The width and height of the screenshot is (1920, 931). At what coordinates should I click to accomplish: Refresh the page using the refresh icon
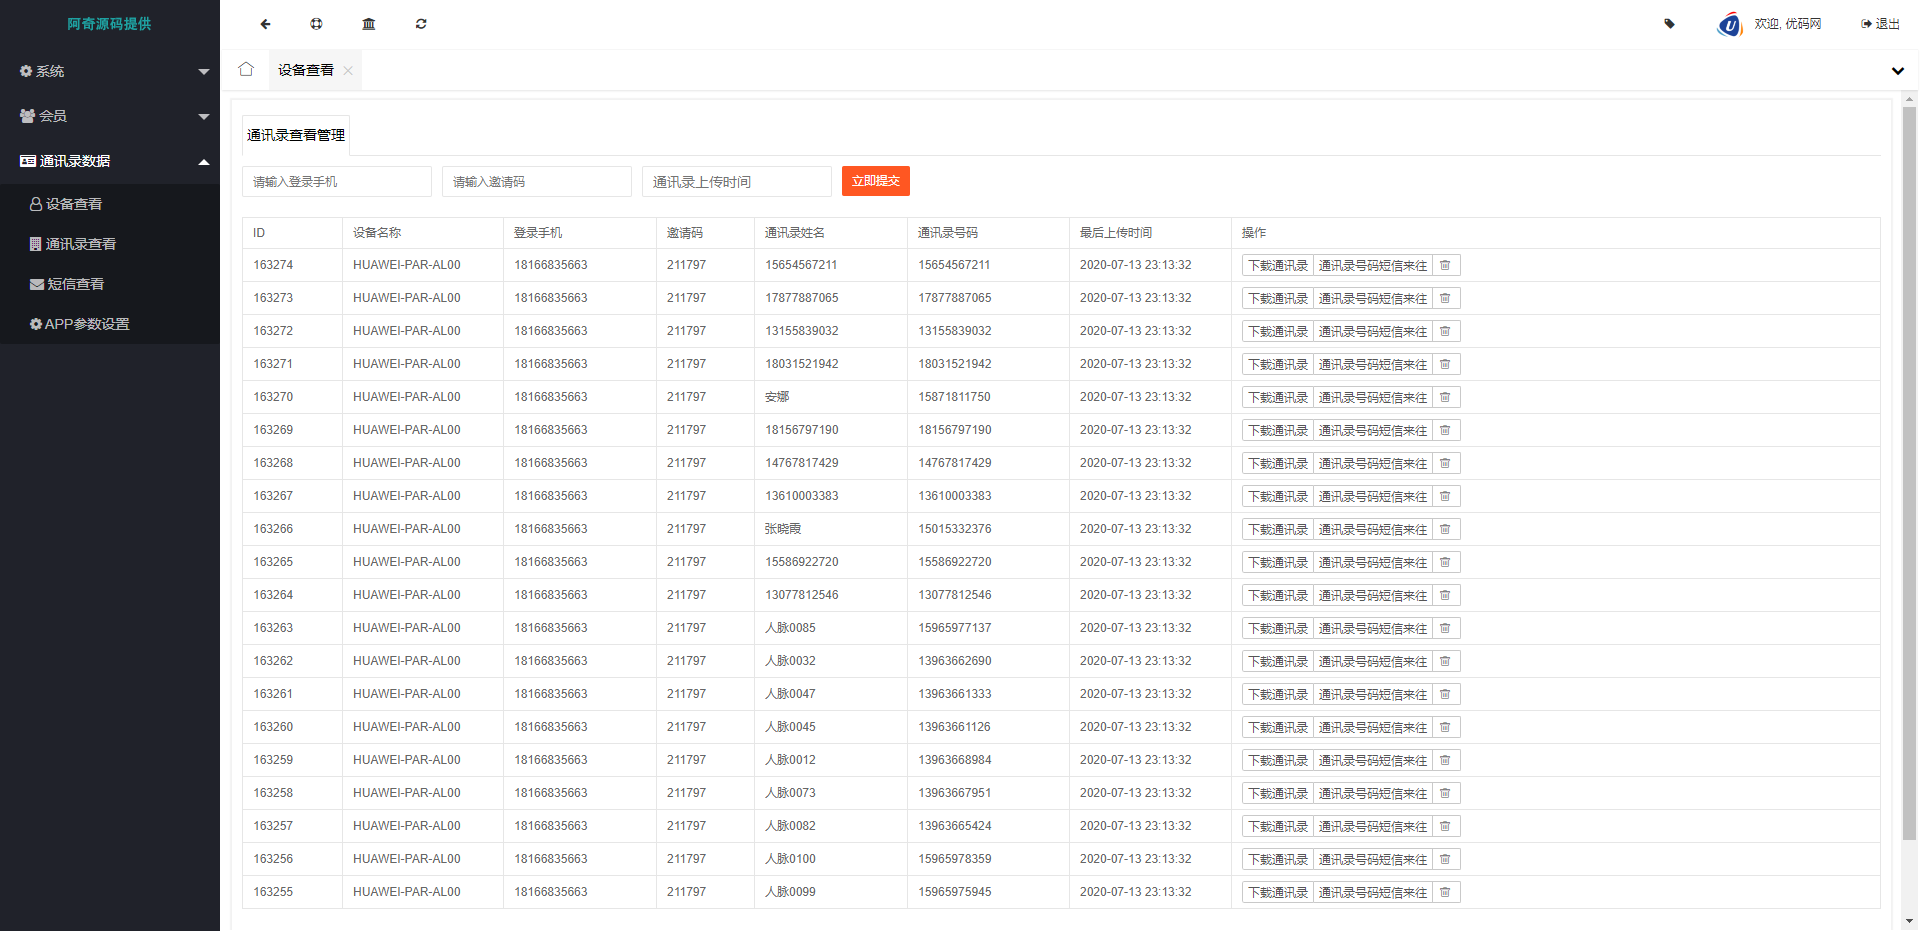pyautogui.click(x=420, y=23)
